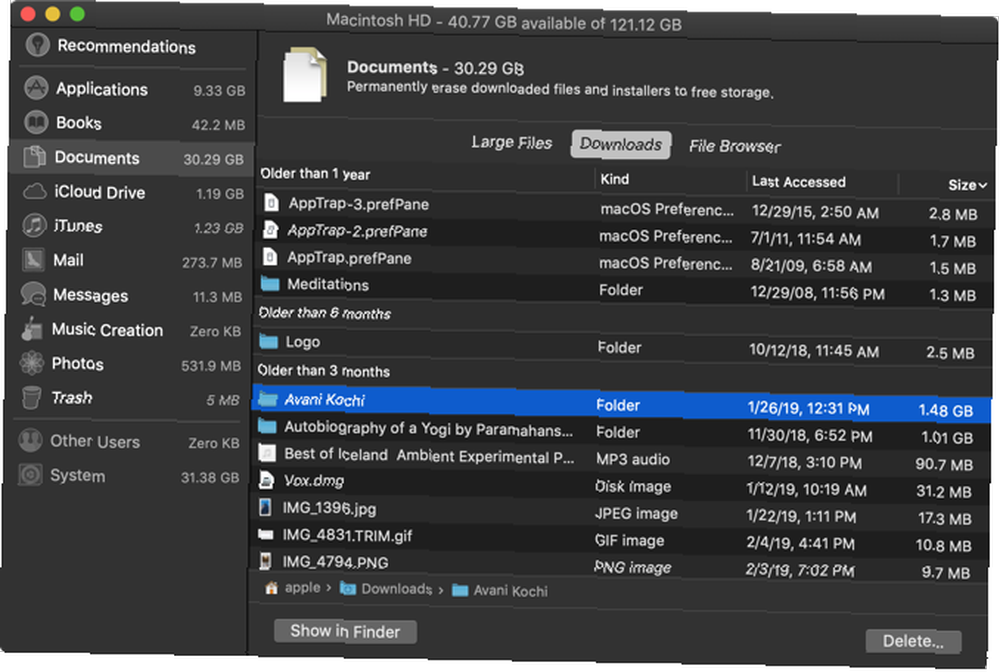Viewport: 1000px width, 672px height.
Task: Click the Messages speech bubble icon
Action: point(33,294)
